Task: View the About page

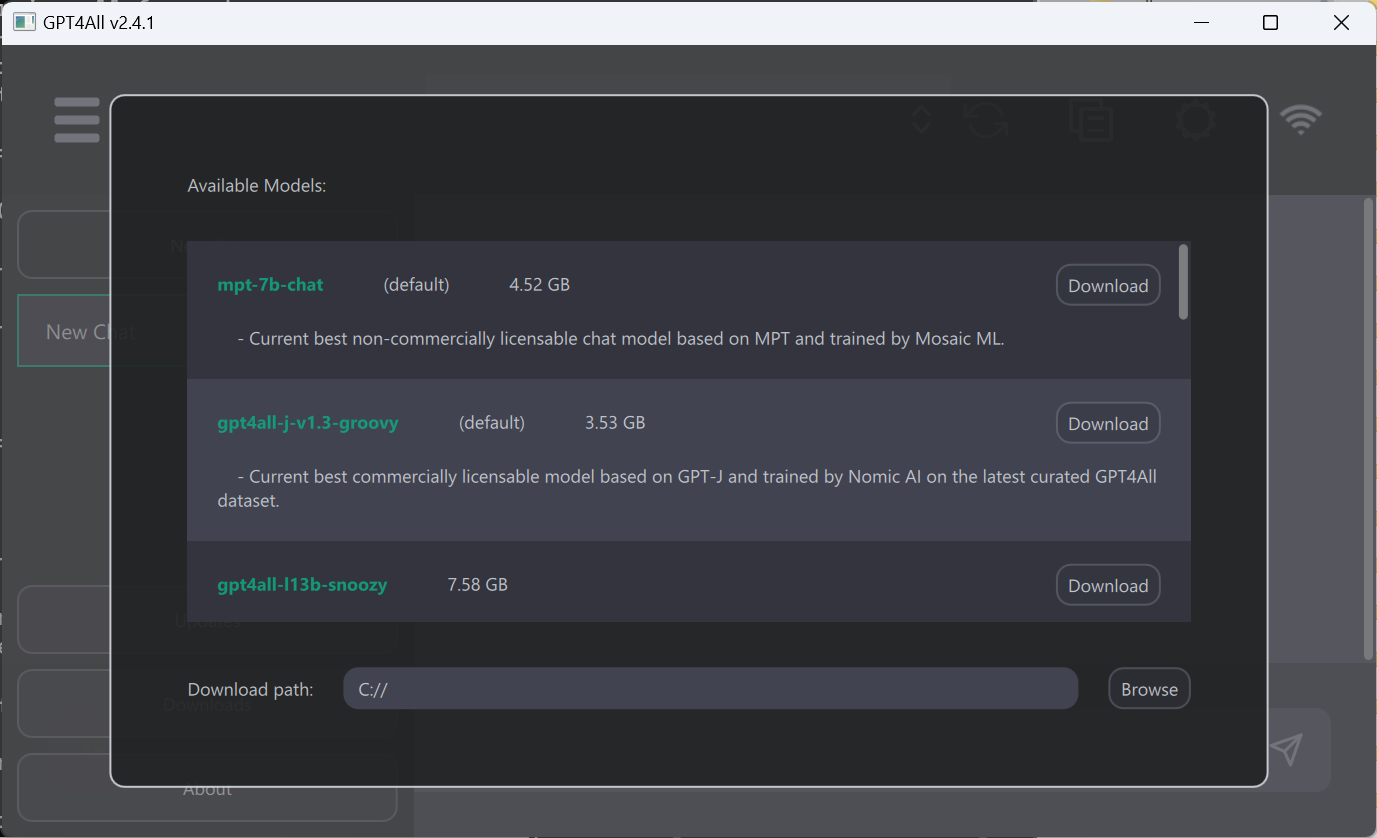Action: 207,788
